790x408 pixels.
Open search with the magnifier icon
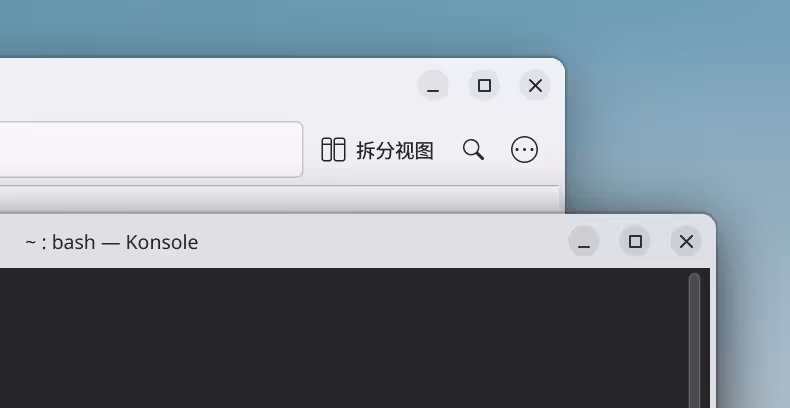473,150
